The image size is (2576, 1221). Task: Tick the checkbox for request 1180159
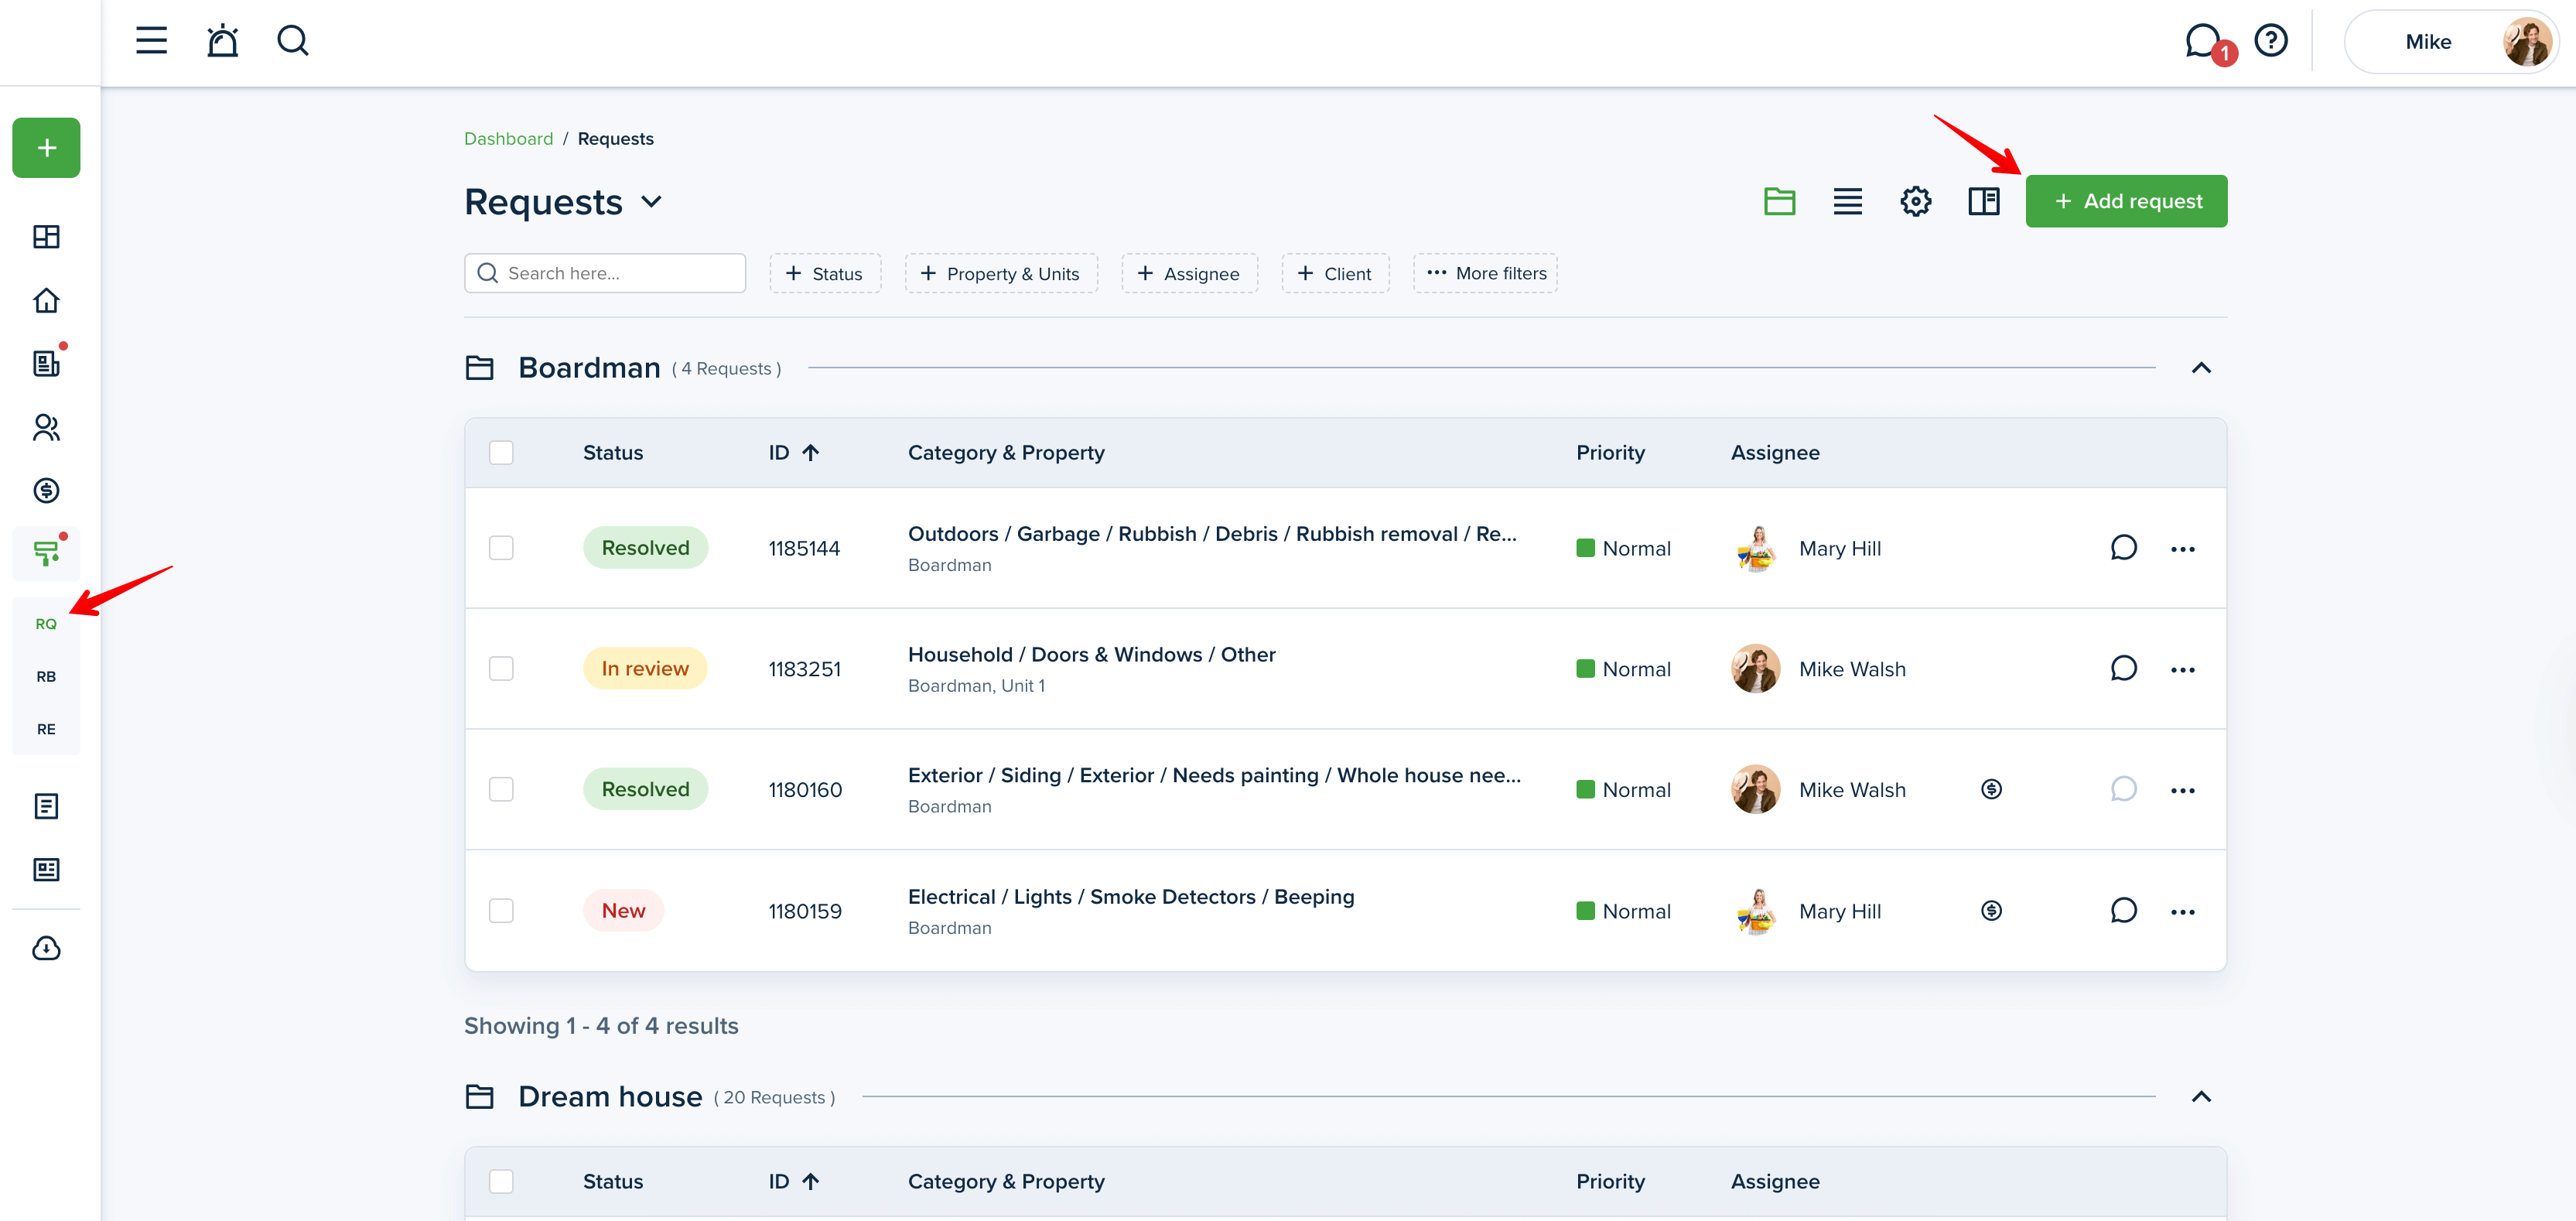[x=501, y=910]
